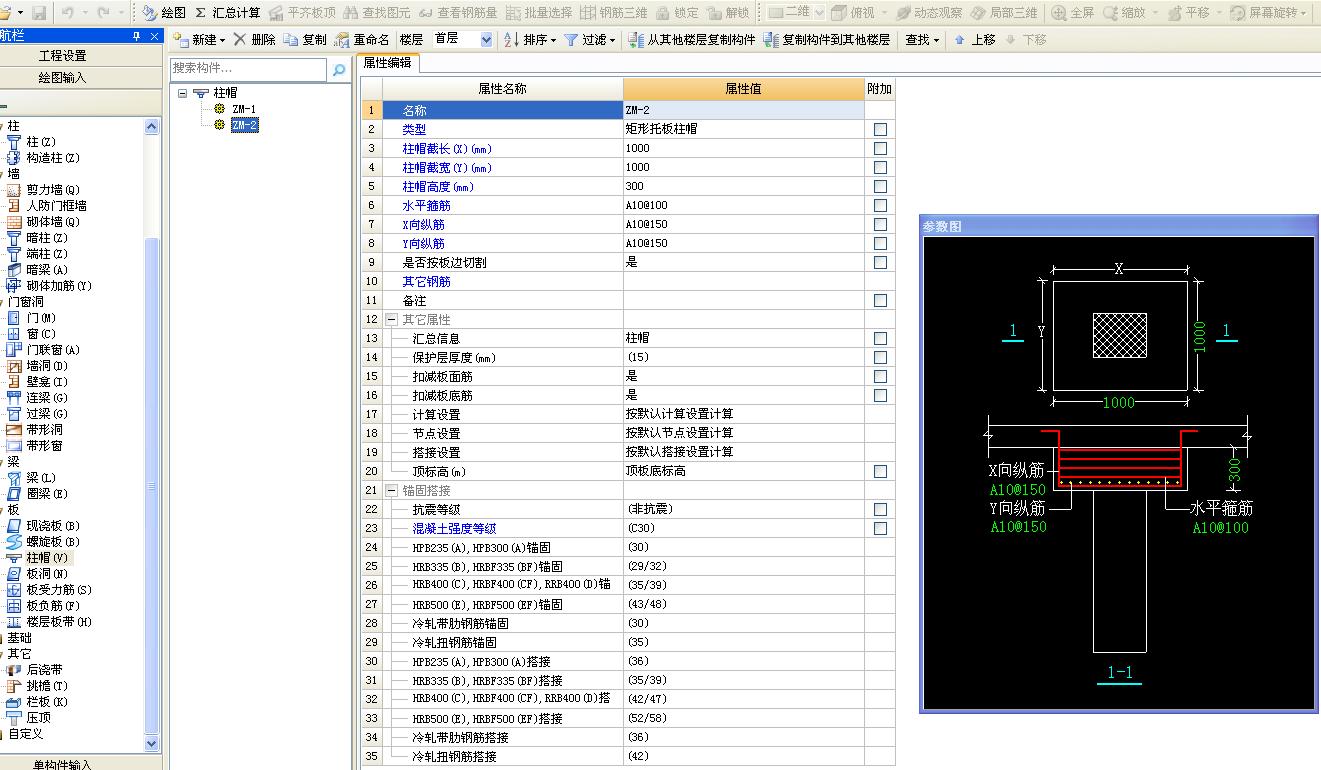
Task: Click 重命名 rename component button
Action: point(362,40)
